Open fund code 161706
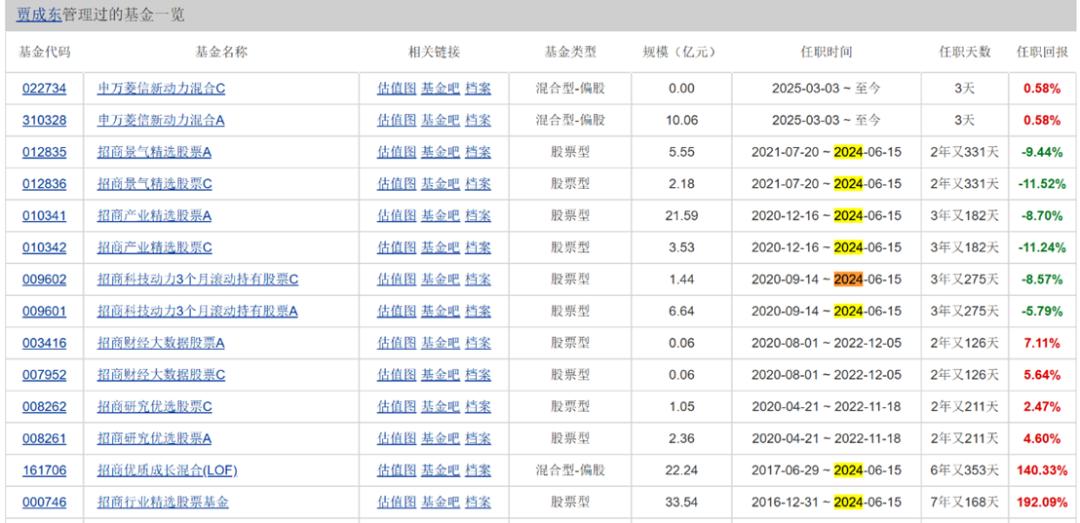Viewport: 1080px width, 523px height. tap(44, 471)
